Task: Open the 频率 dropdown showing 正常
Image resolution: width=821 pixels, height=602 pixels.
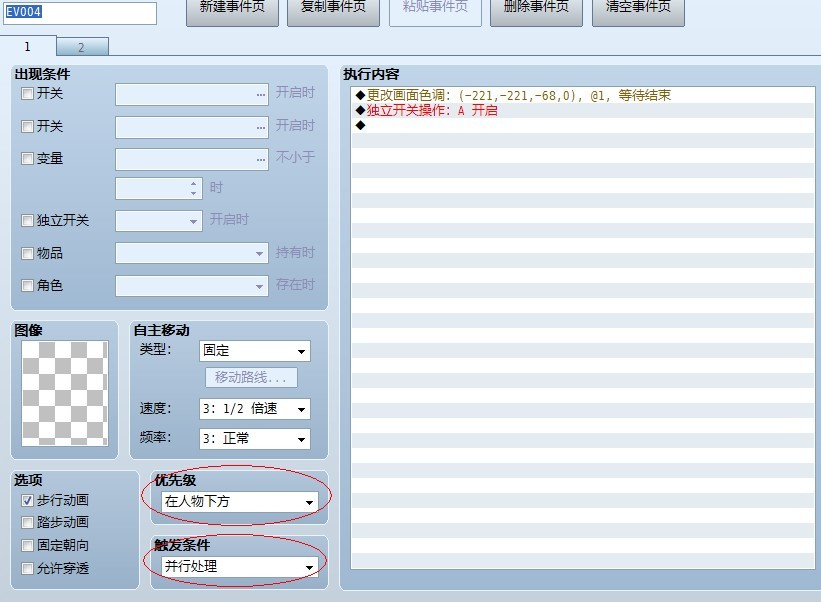Action: click(254, 439)
